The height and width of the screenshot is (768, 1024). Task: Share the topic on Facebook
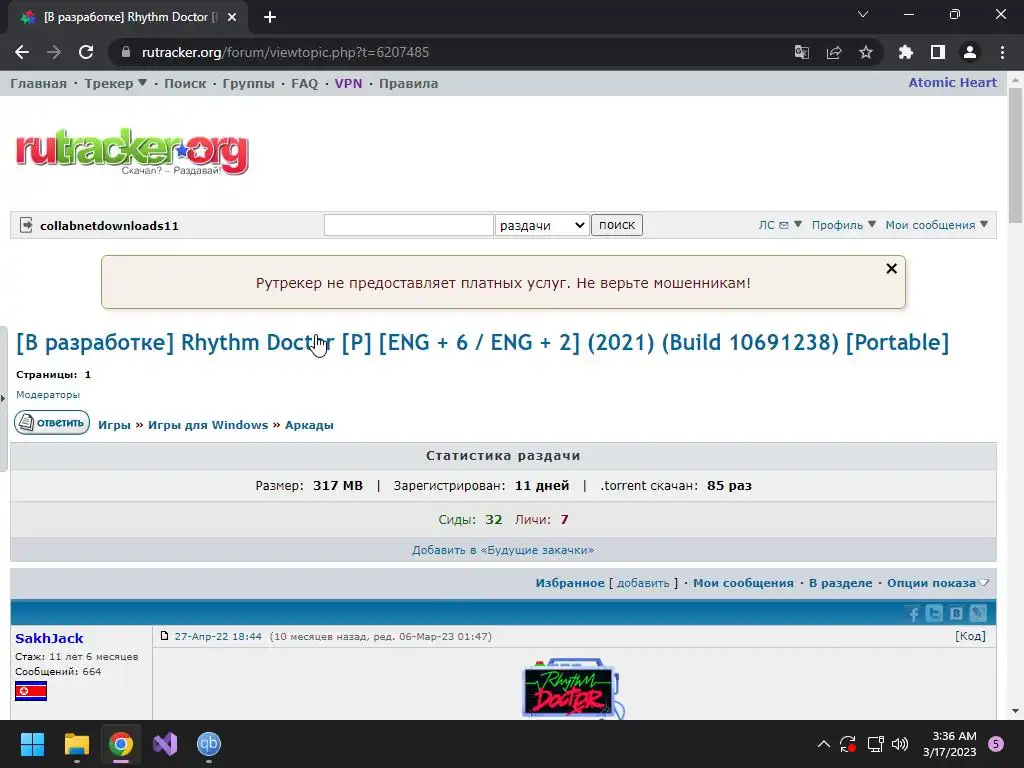pyautogui.click(x=914, y=613)
